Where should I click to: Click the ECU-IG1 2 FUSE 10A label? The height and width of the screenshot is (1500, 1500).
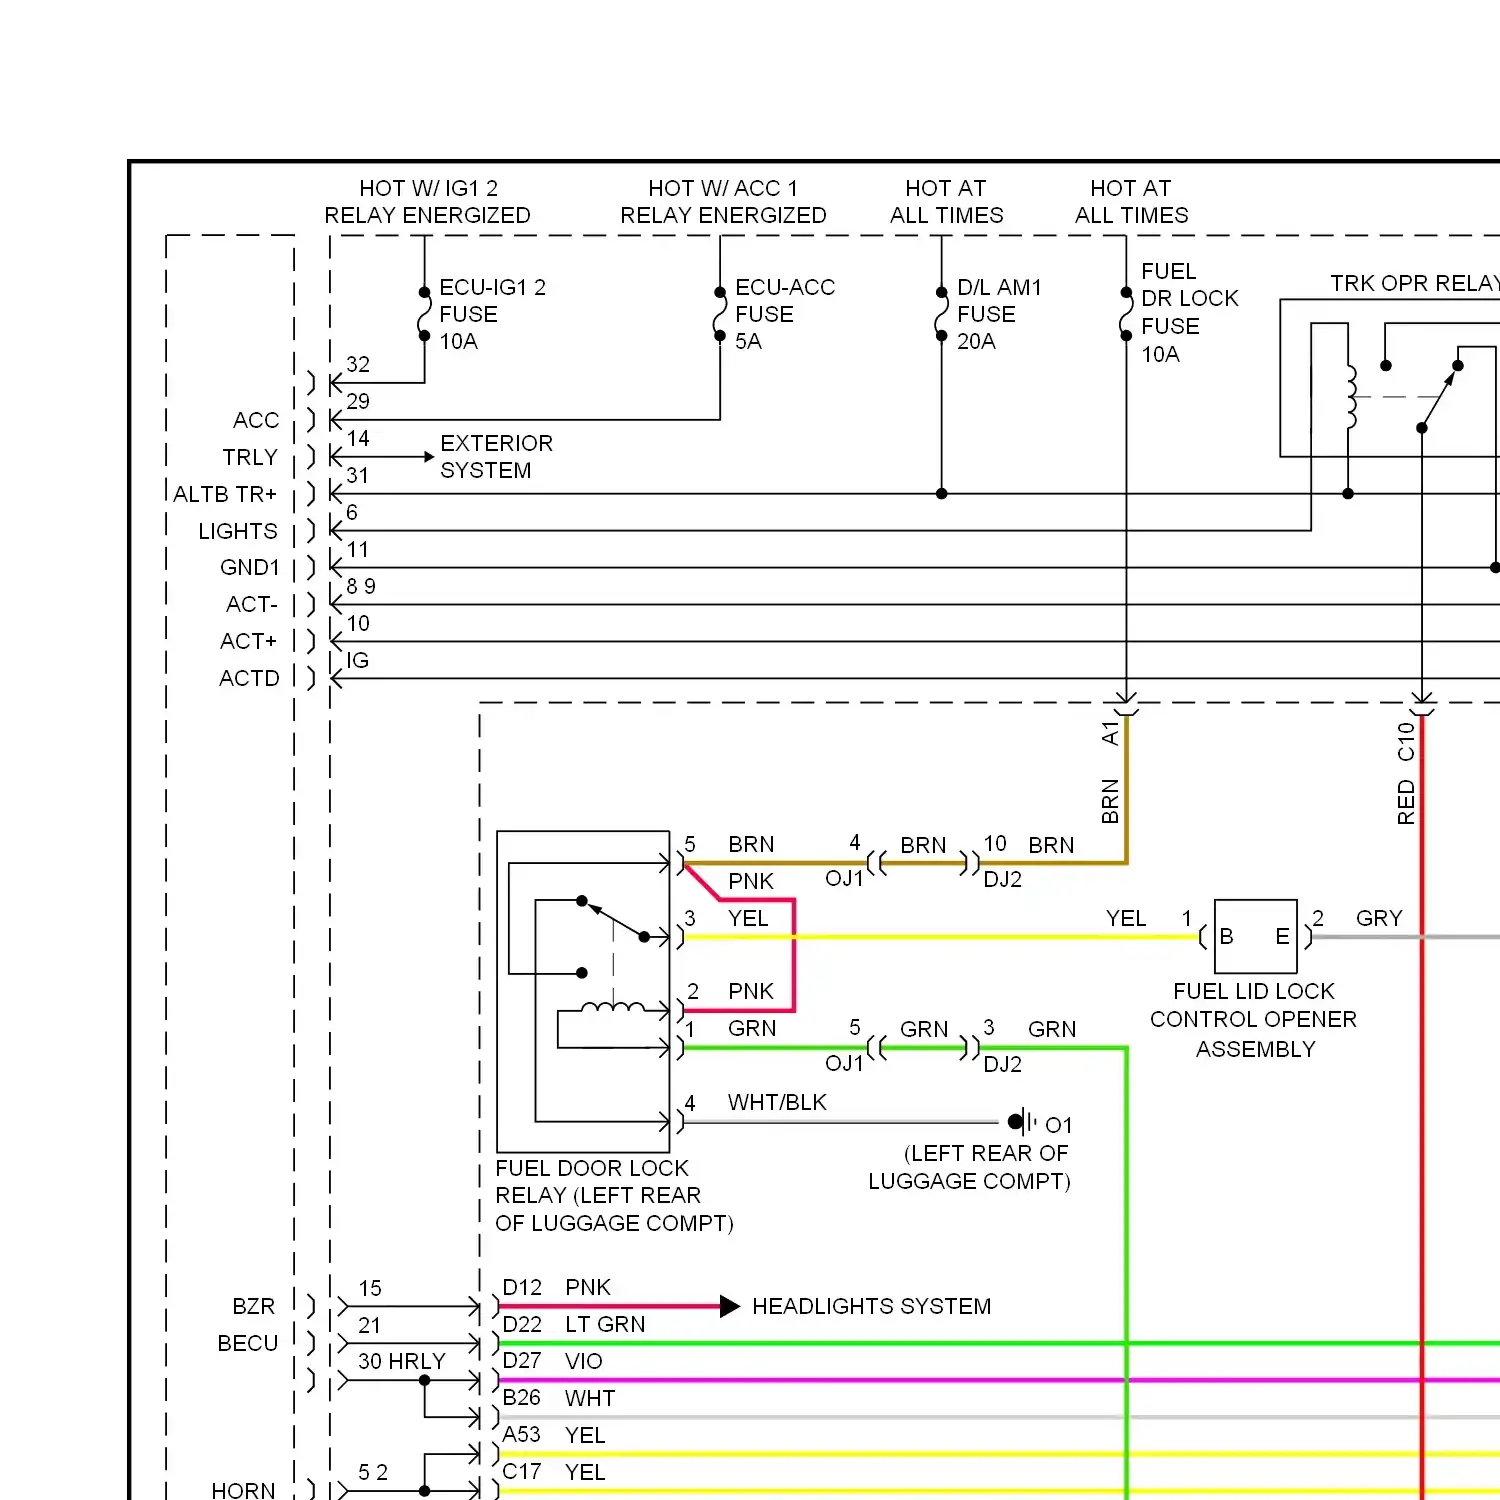[x=492, y=314]
